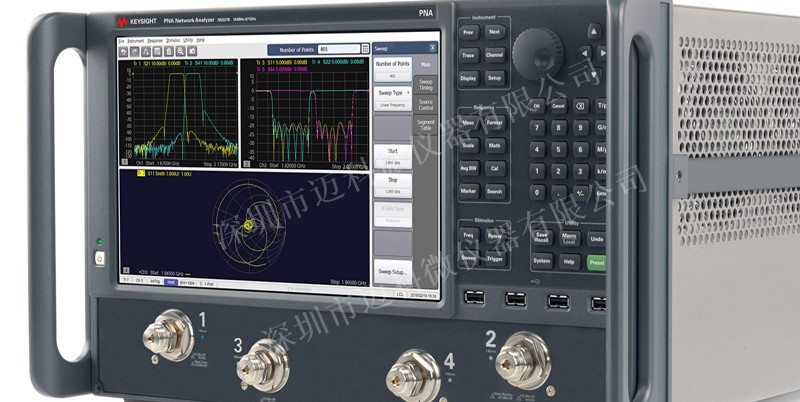
Task: Hit the Marker hardkey
Action: pyautogui.click(x=468, y=191)
